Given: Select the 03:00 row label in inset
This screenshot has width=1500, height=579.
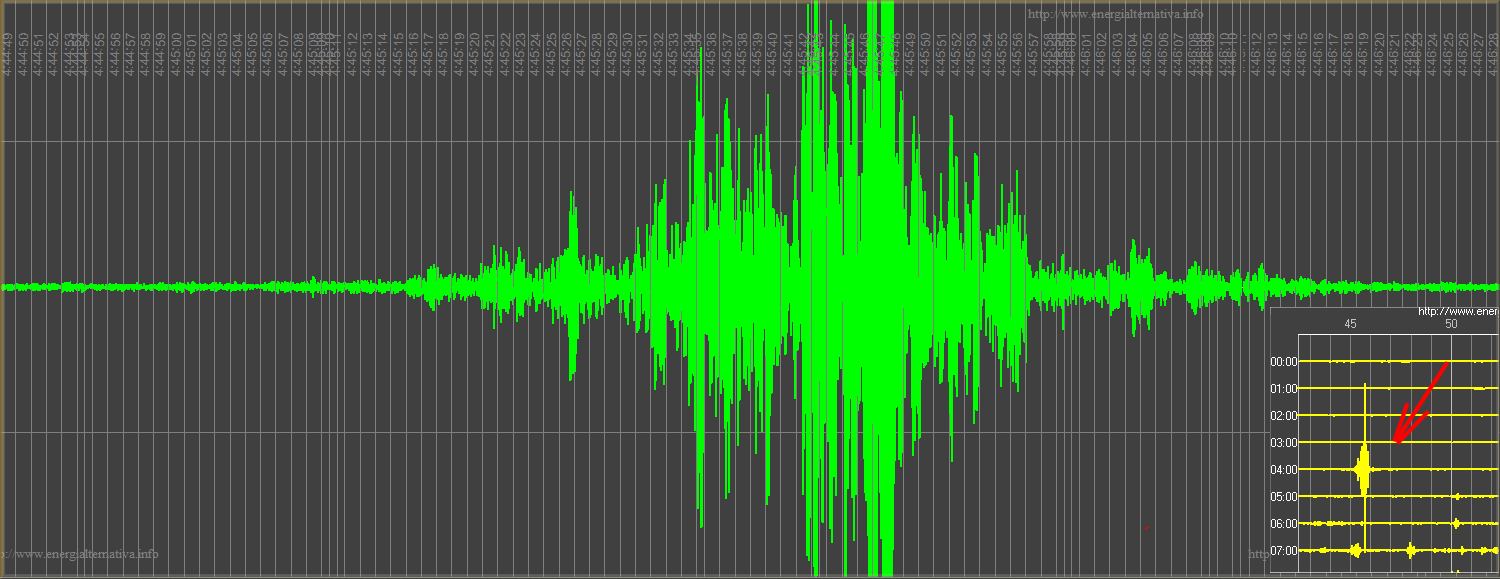Looking at the screenshot, I should (1284, 443).
